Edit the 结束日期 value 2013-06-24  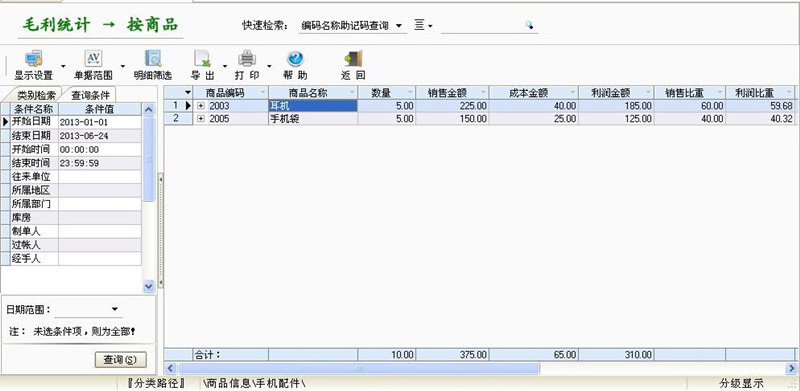[x=100, y=136]
